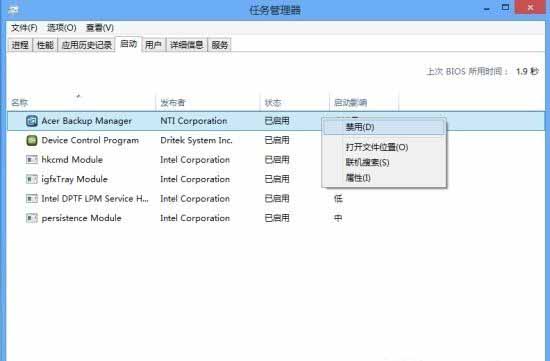Switch to the 进程 tab

tap(20, 45)
